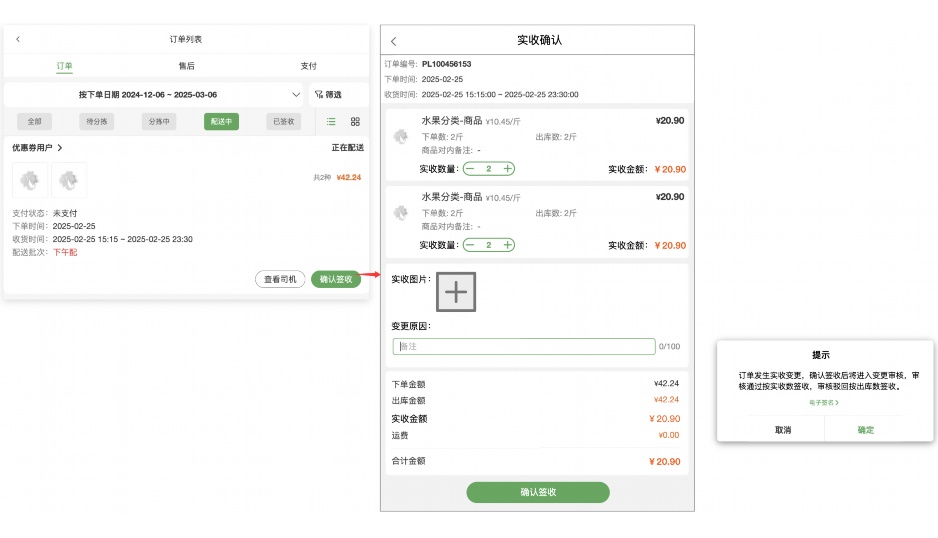
Task: Select the 待分拣 status filter
Action: pos(97,121)
